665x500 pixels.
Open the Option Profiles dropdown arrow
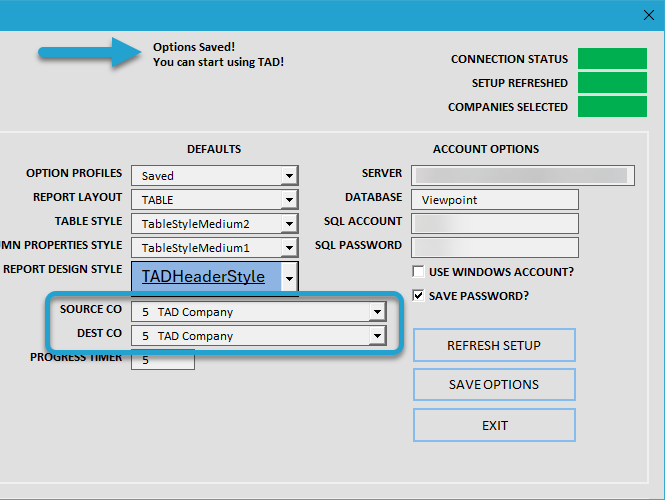(x=289, y=176)
